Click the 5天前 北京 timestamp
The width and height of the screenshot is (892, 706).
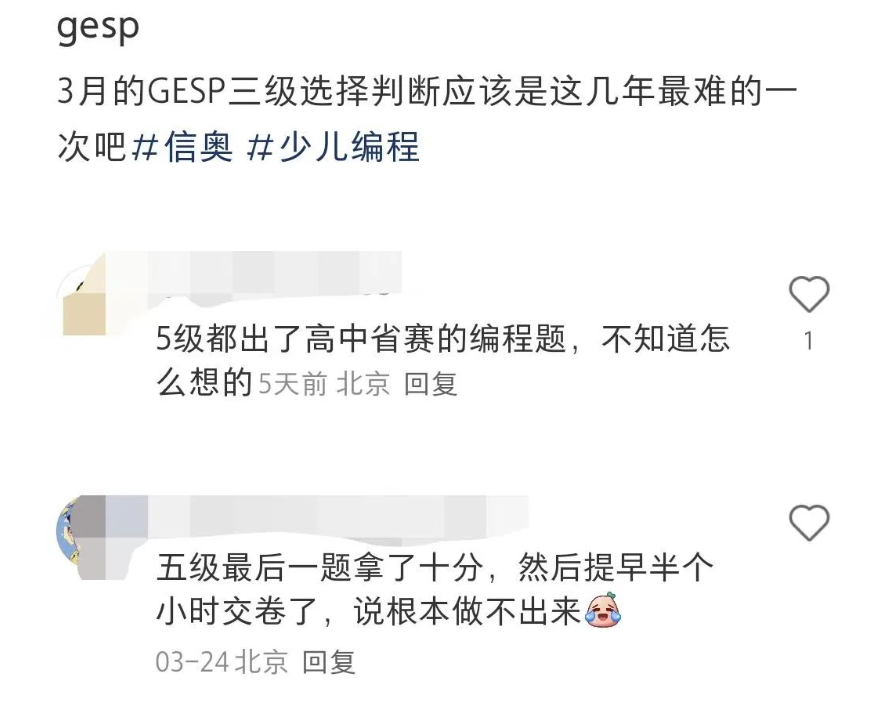(324, 384)
